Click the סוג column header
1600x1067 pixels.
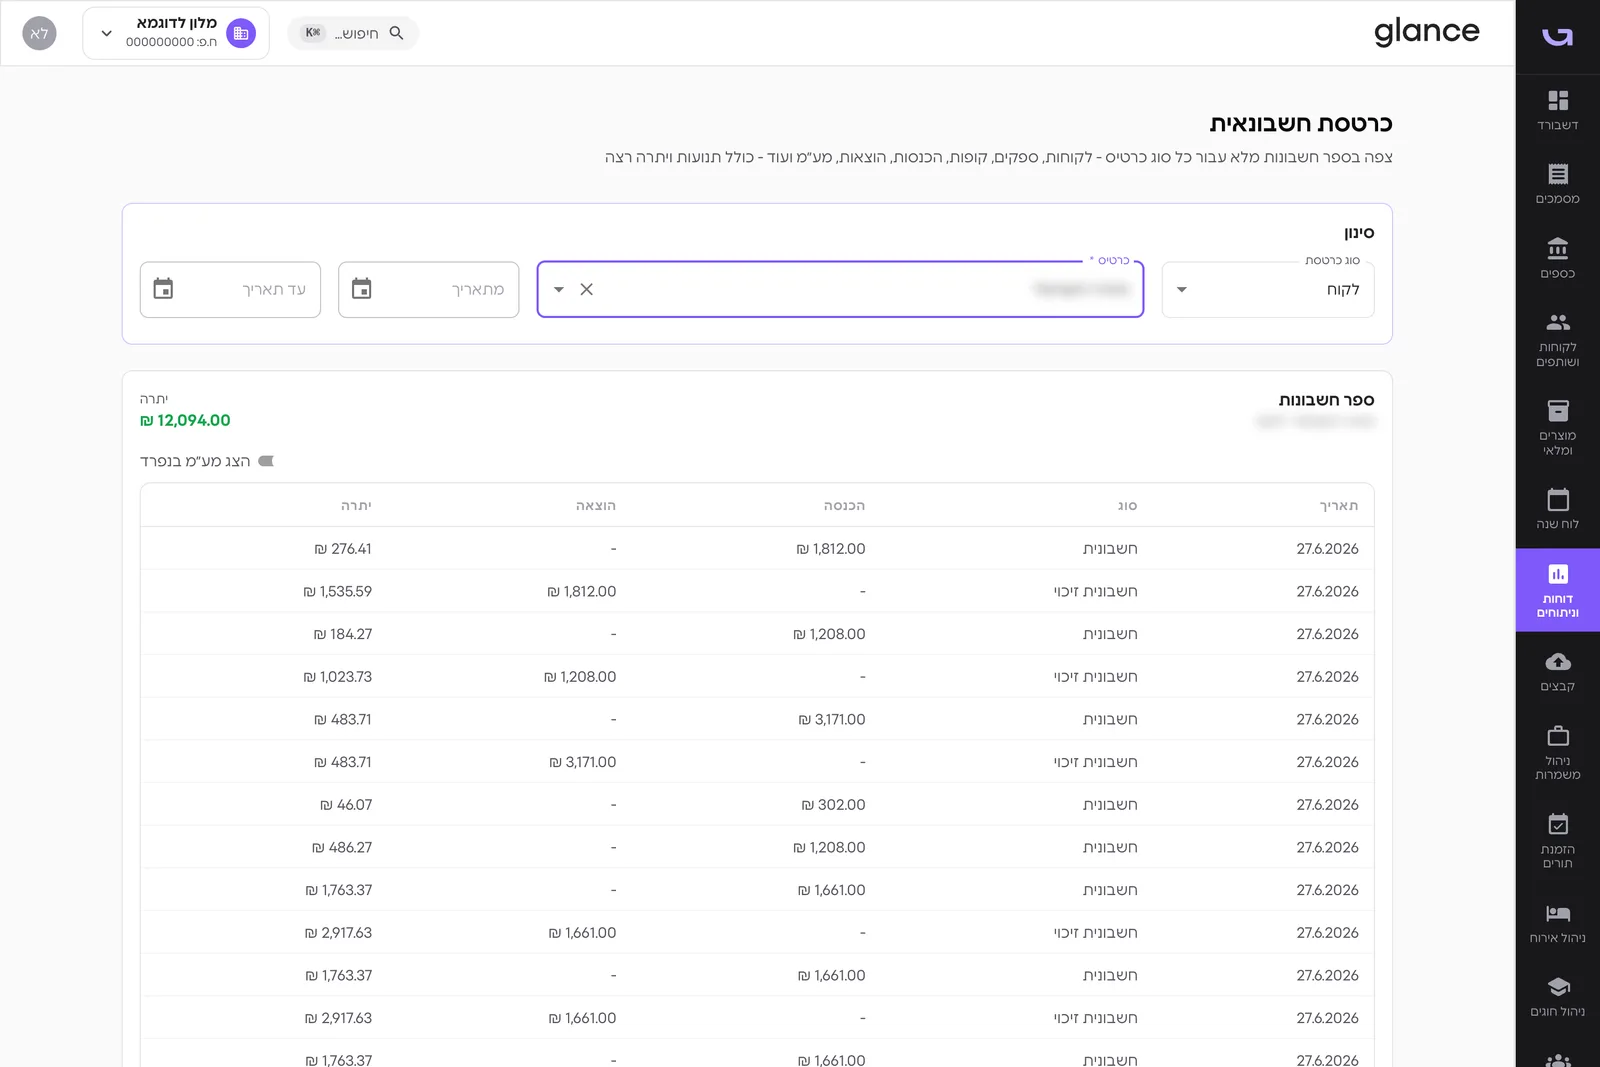coord(1127,506)
